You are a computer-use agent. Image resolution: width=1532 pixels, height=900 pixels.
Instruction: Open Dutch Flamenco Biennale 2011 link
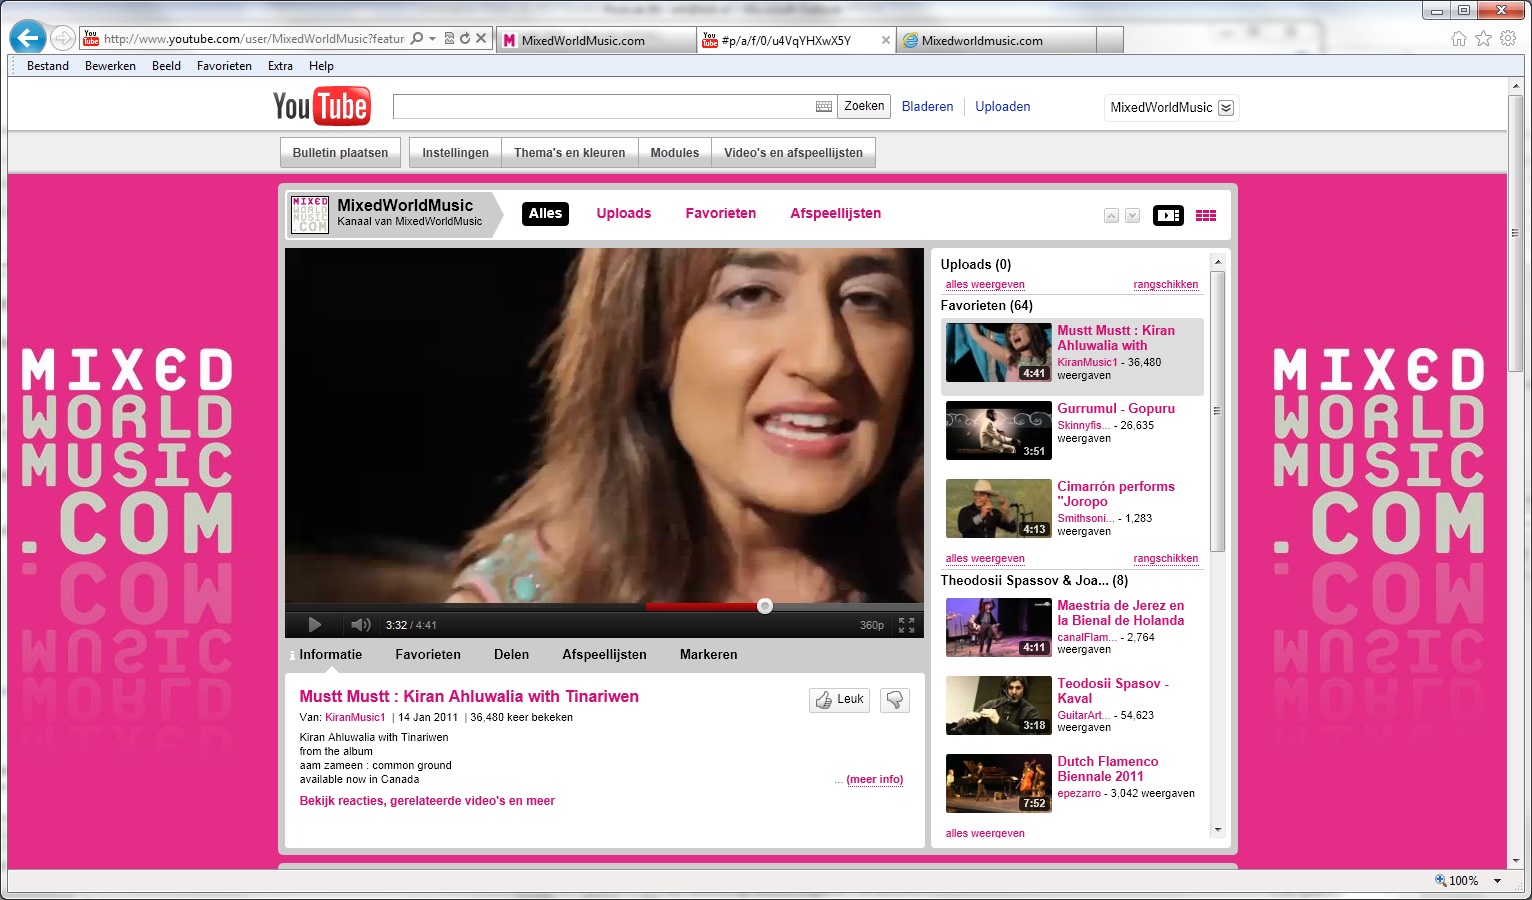[x=1107, y=769]
